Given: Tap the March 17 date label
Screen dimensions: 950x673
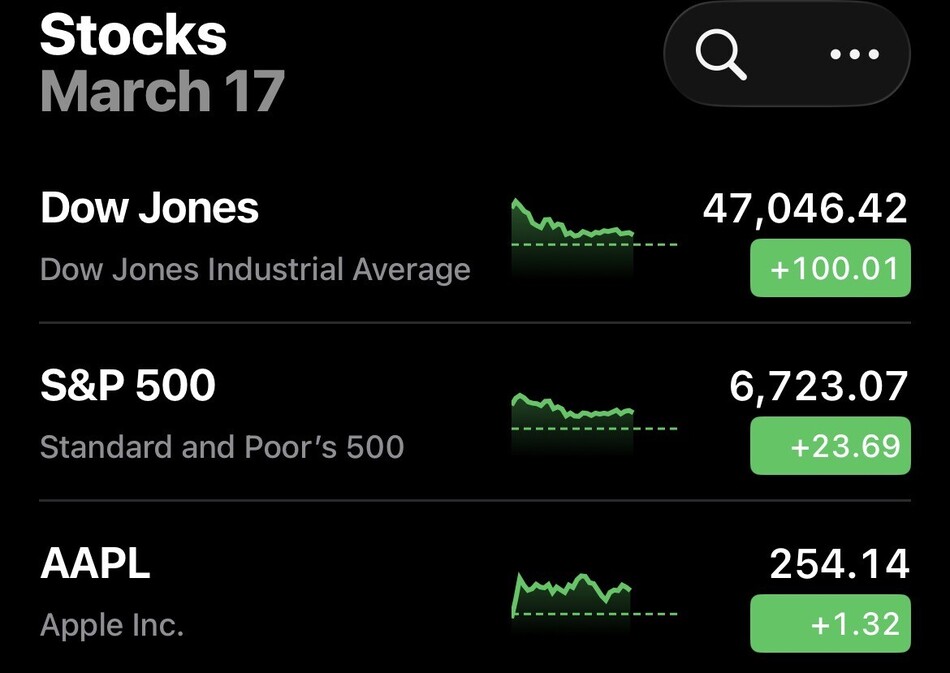Looking at the screenshot, I should point(162,91).
